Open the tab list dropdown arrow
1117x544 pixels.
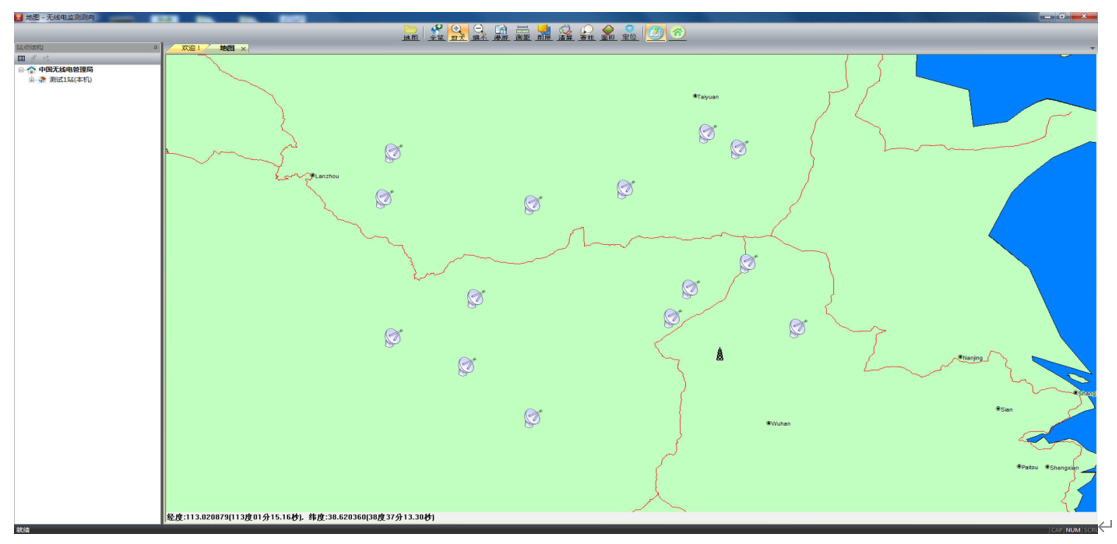tap(1092, 48)
